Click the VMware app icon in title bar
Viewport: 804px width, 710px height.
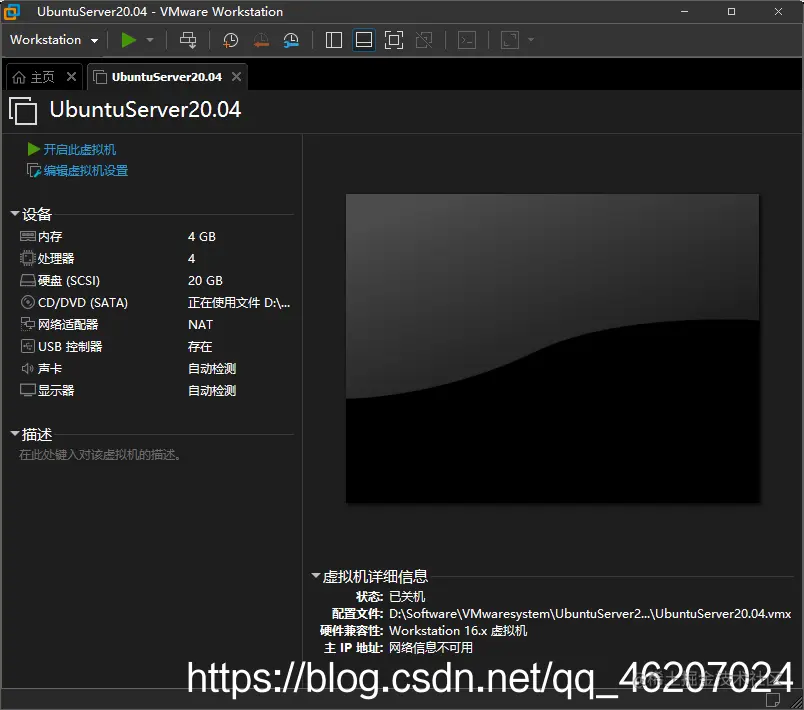(x=12, y=12)
